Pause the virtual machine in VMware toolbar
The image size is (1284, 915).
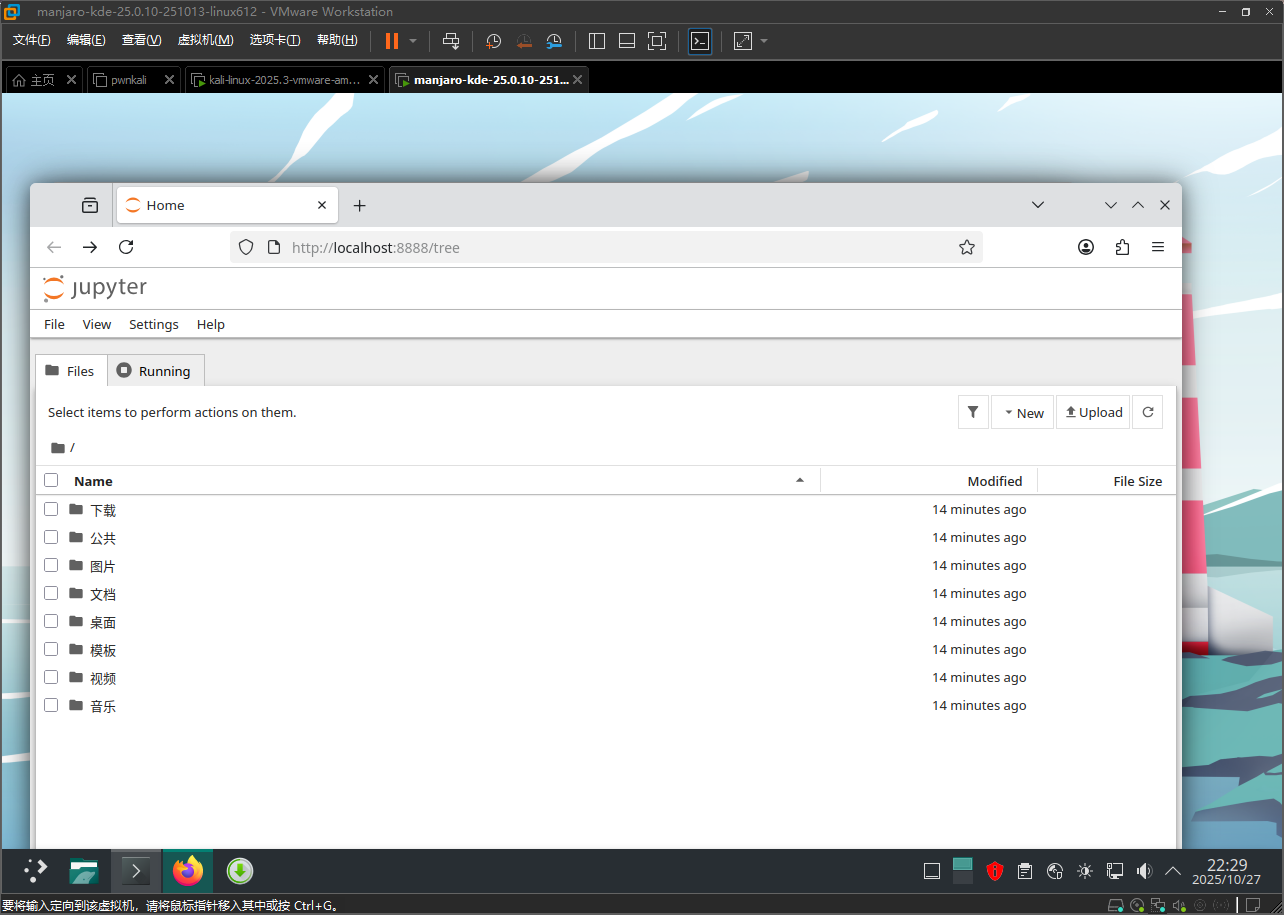392,41
